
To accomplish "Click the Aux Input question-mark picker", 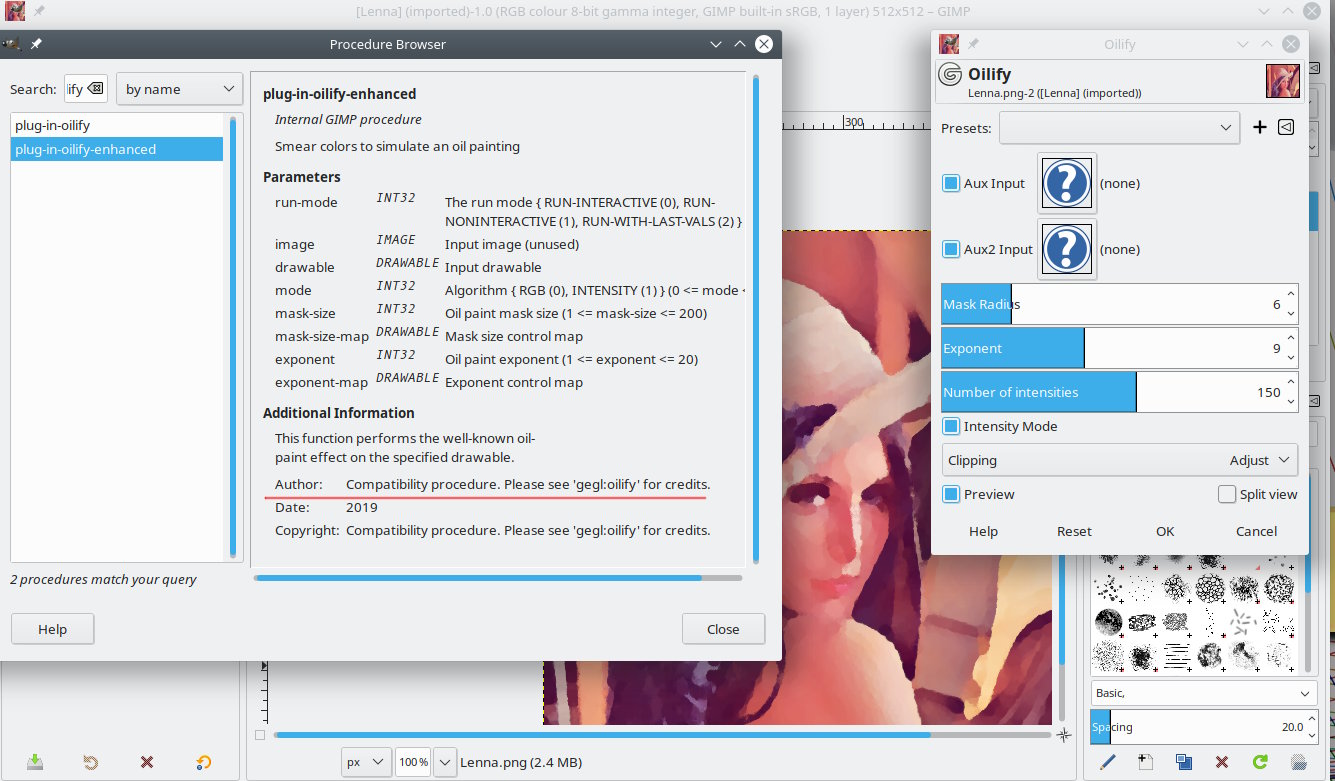I will [x=1067, y=183].
